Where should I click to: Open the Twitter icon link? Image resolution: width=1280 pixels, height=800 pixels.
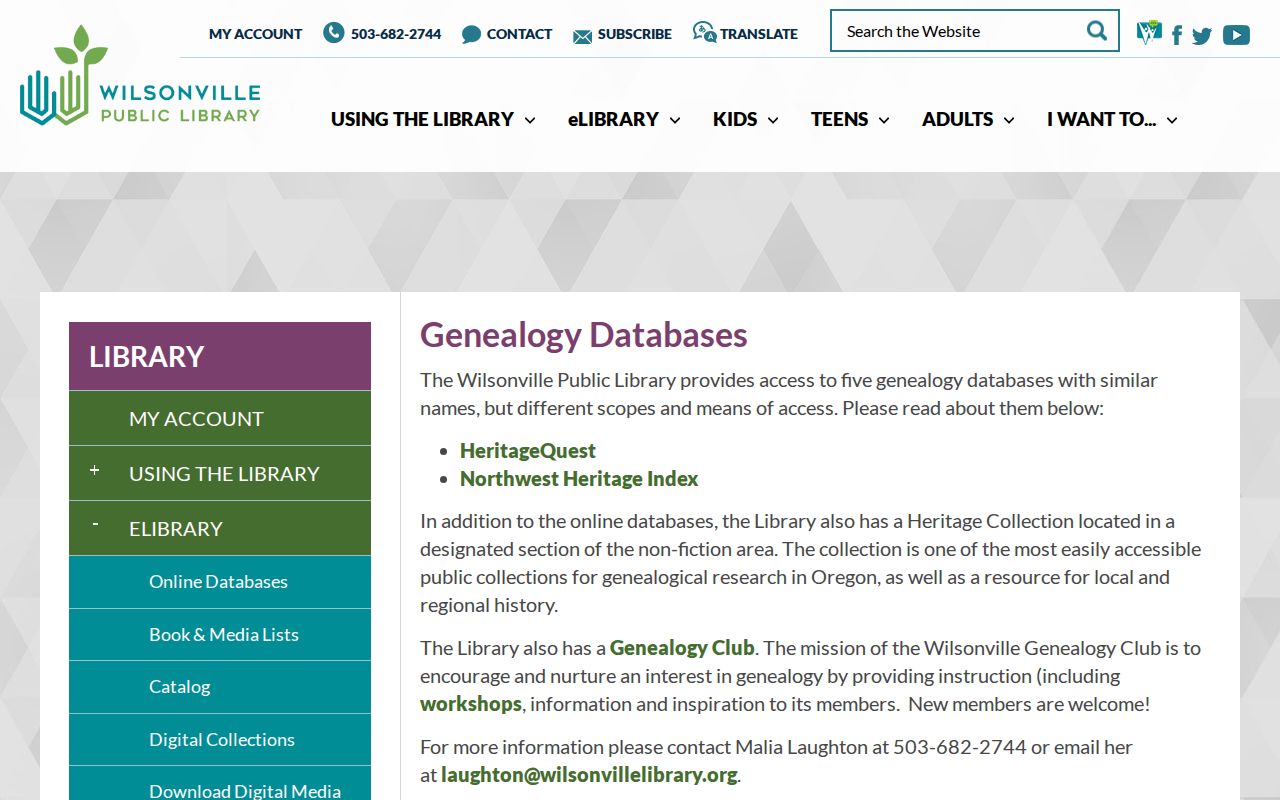tap(1202, 36)
